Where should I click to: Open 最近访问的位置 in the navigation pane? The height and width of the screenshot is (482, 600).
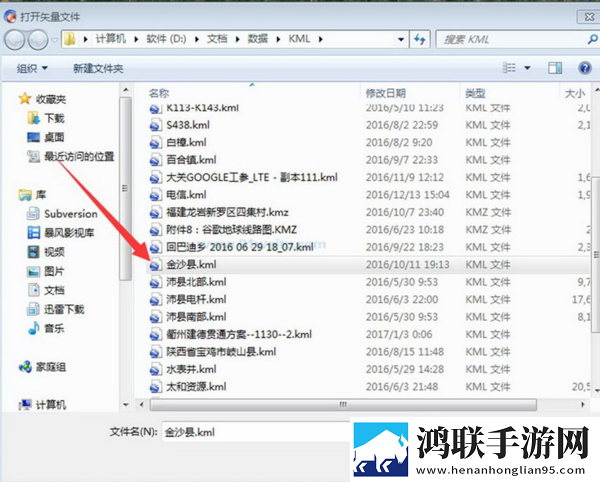coord(71,156)
